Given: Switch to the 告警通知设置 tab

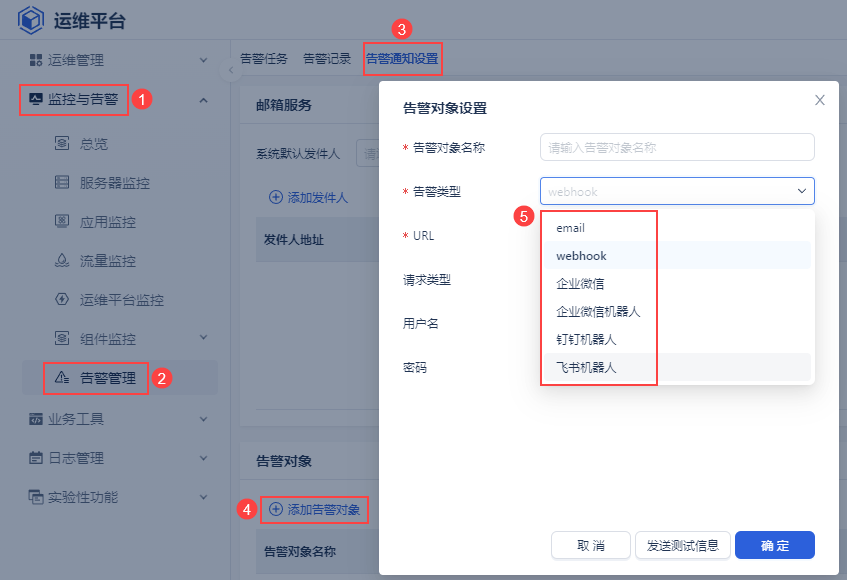Looking at the screenshot, I should [x=402, y=58].
